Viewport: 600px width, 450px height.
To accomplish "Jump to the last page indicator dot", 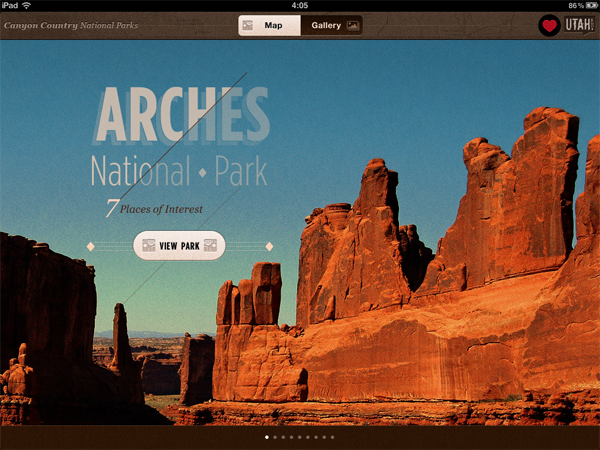I will 333,437.
